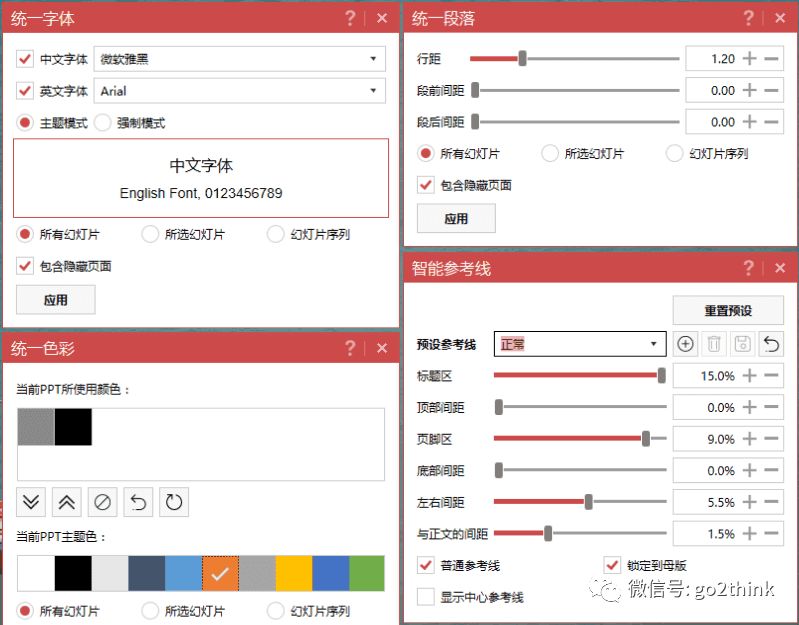
Task: Click the 左右间距 slider handle
Action: 589,502
